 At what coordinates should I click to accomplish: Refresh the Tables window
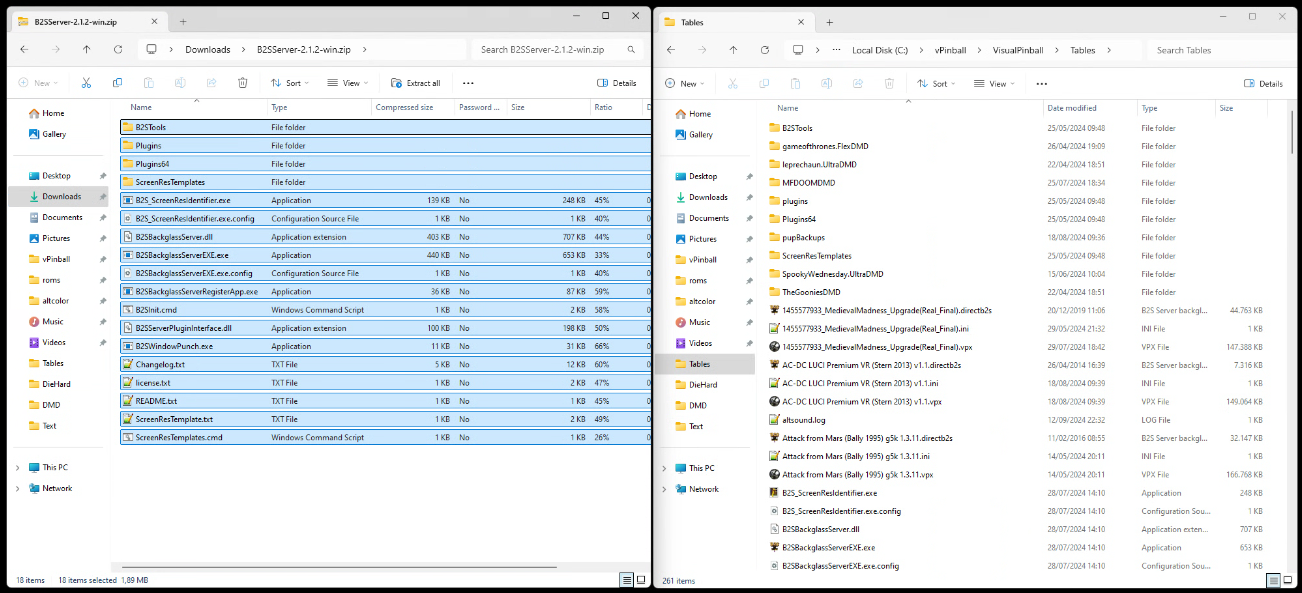764,50
